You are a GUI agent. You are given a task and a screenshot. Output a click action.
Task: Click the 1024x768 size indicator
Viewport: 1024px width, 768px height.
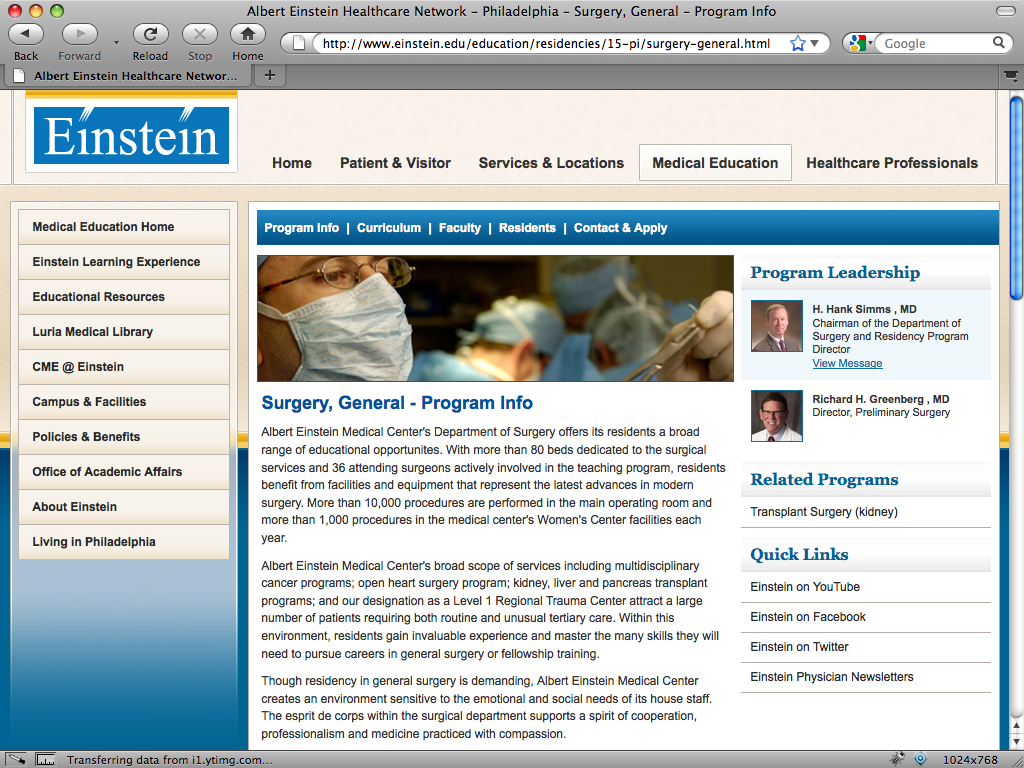pyautogui.click(x=970, y=760)
